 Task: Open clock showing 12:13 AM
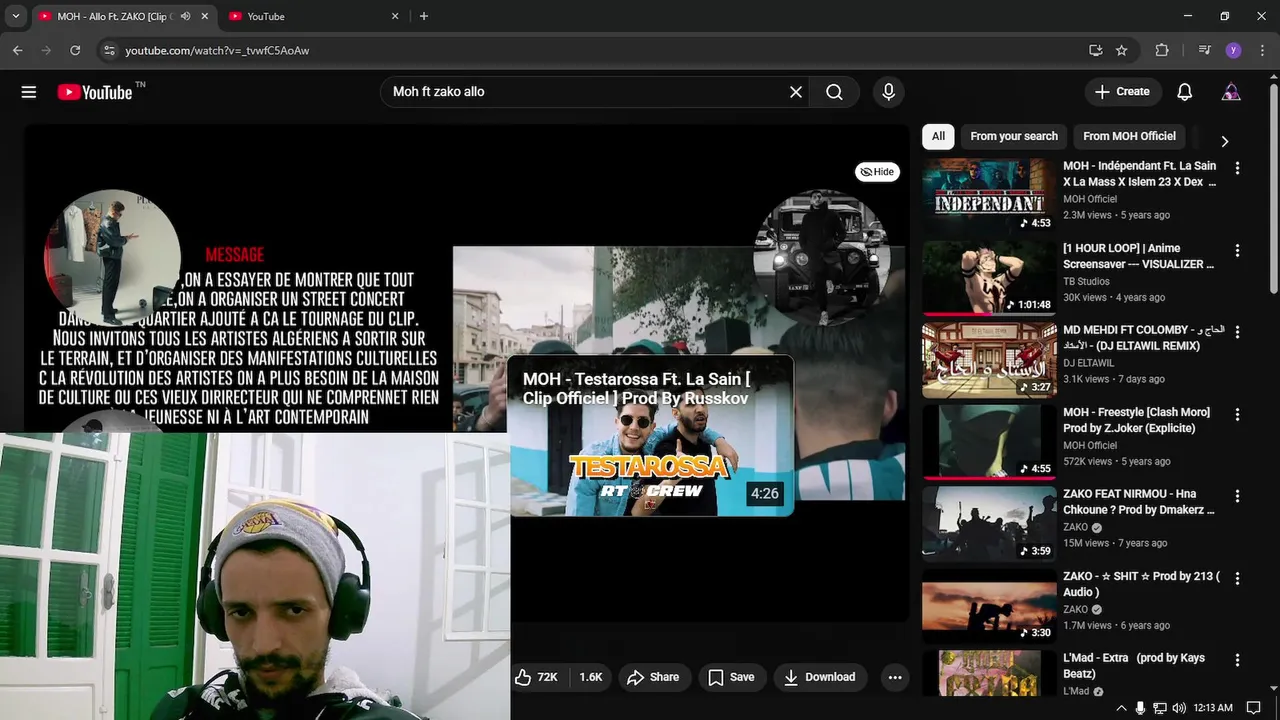pyautogui.click(x=1213, y=708)
